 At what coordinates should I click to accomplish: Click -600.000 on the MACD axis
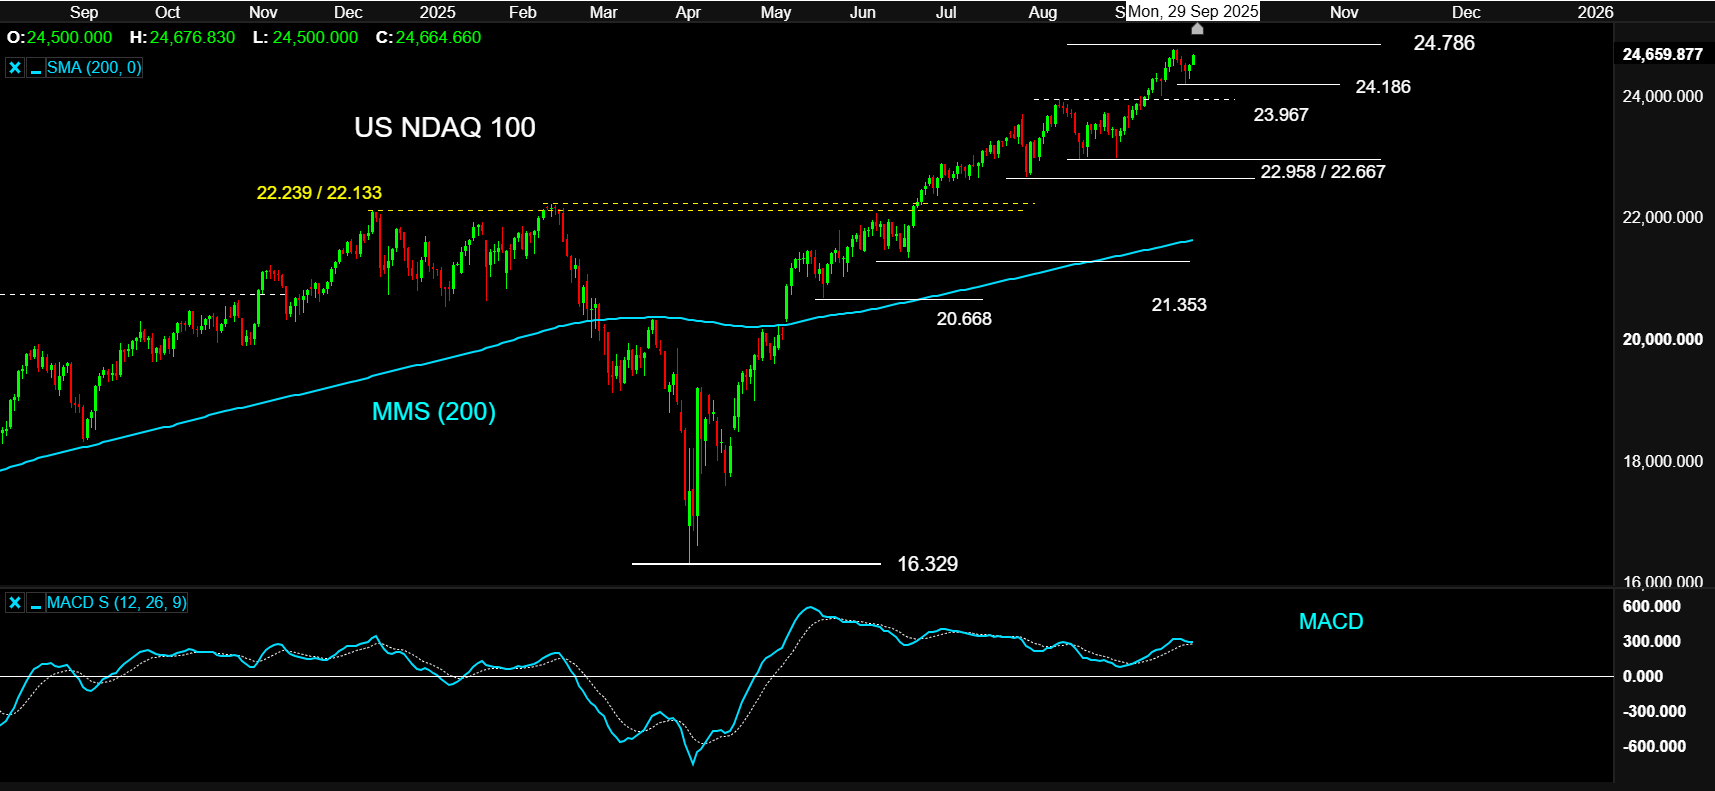(1655, 746)
